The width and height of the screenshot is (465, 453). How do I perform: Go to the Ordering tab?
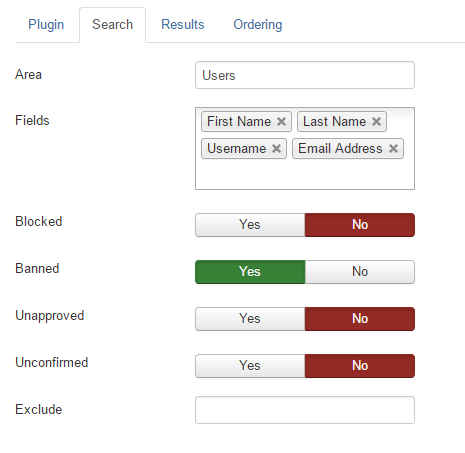click(258, 25)
